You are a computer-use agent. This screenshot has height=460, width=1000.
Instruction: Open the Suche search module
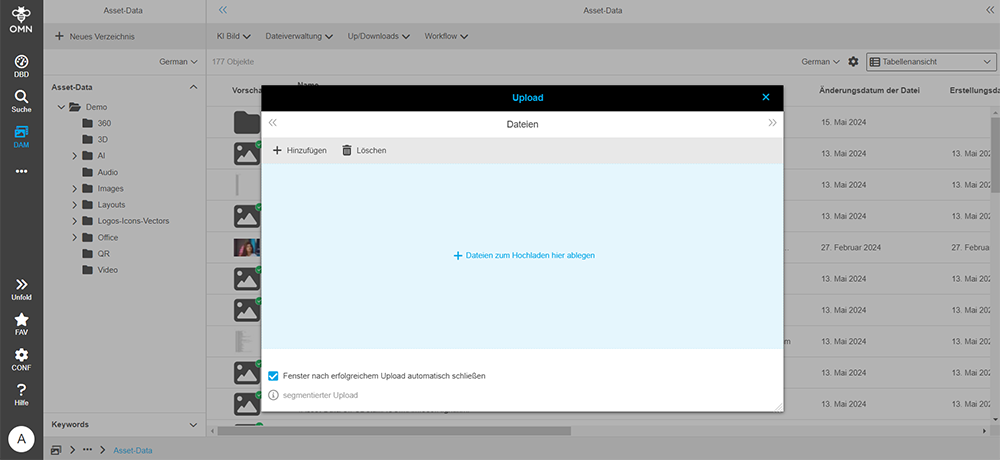click(21, 101)
